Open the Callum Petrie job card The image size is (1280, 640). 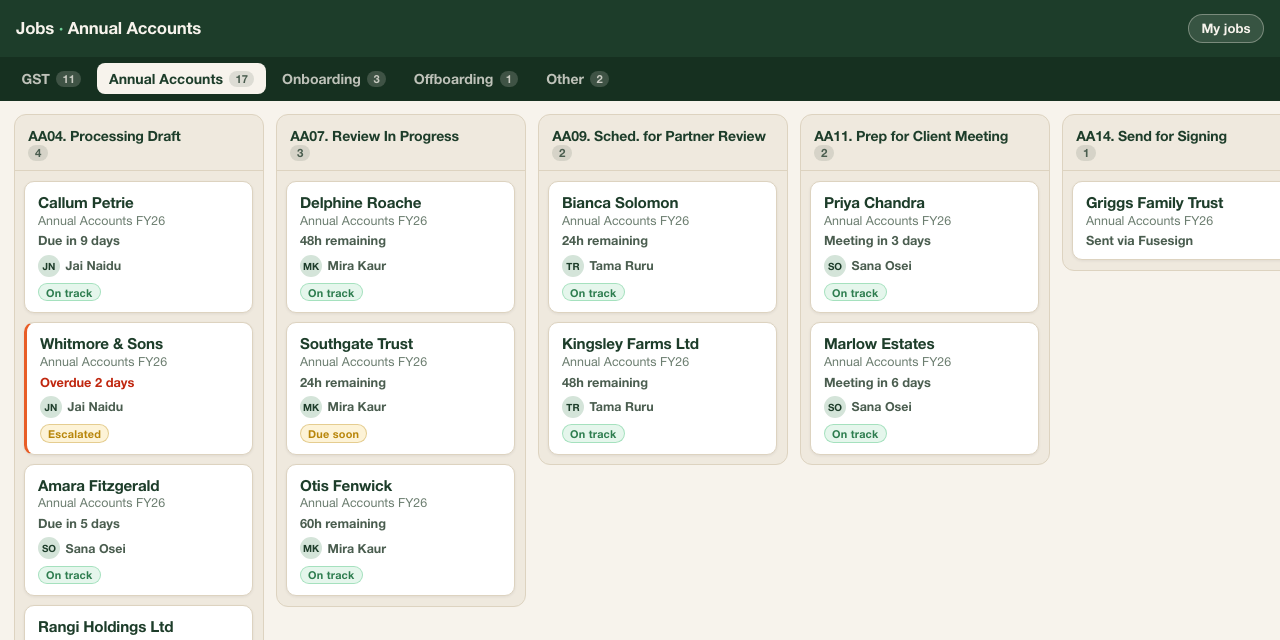[x=139, y=247]
